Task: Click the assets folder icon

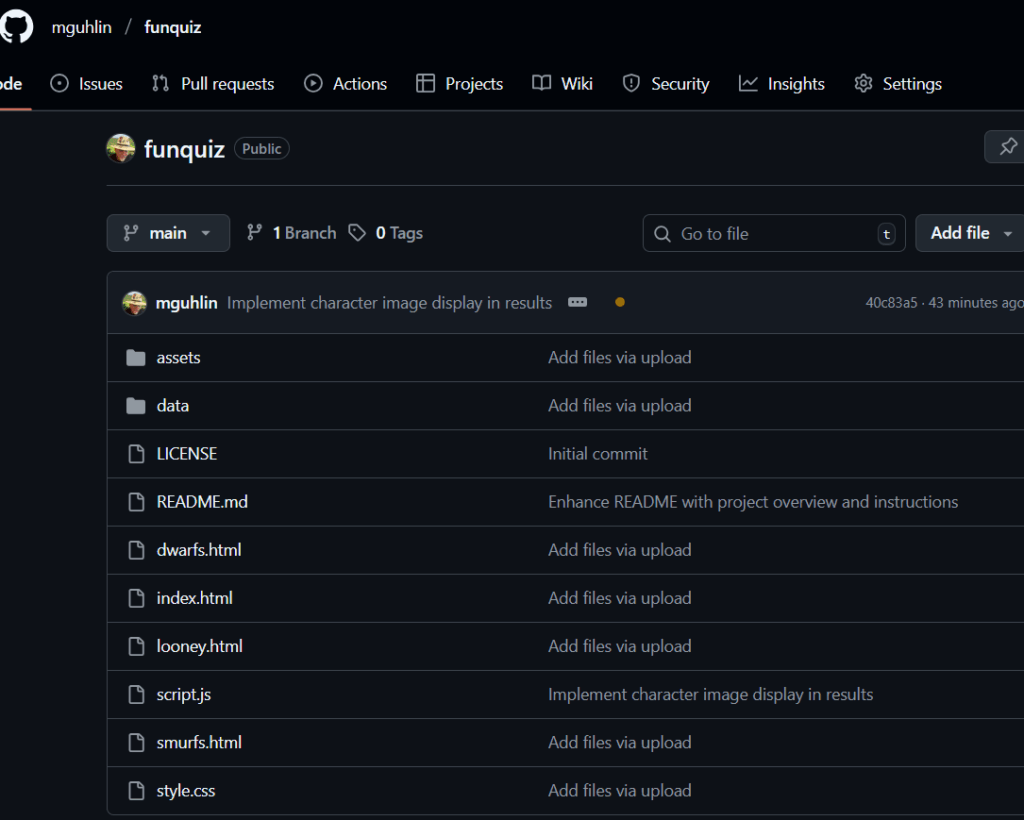Action: click(136, 358)
